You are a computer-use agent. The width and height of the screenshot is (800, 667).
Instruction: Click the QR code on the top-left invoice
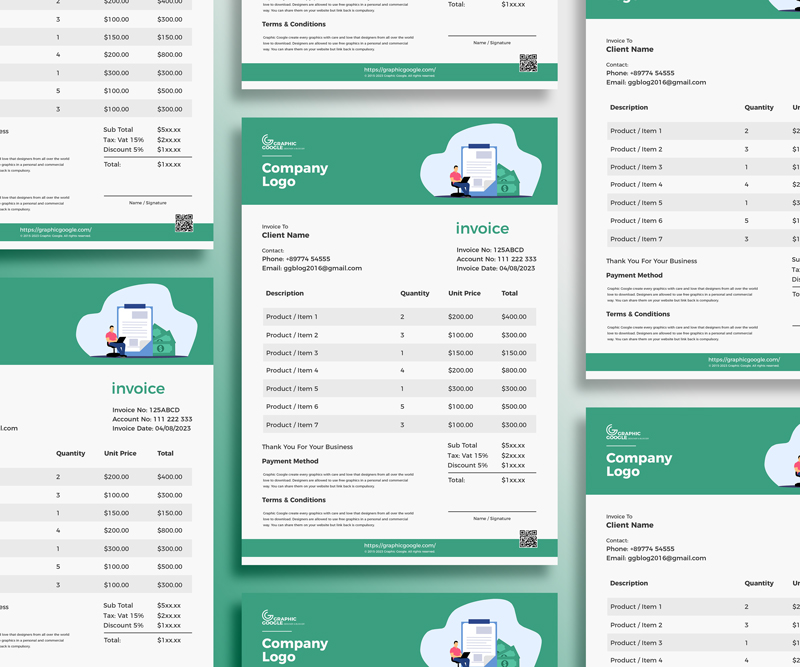184,223
